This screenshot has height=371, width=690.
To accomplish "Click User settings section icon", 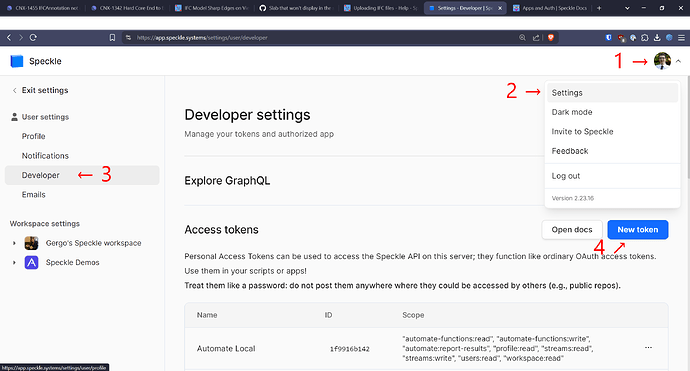I will tap(15, 117).
